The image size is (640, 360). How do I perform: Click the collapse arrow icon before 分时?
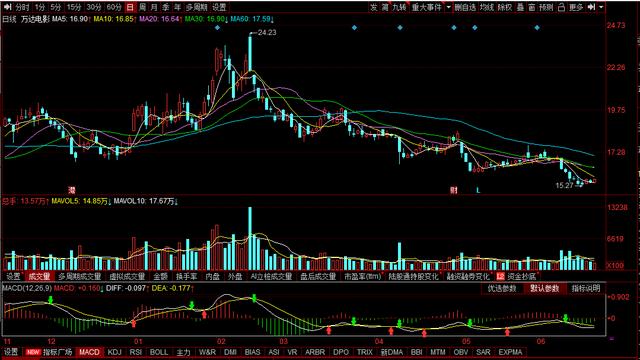click(x=7, y=7)
